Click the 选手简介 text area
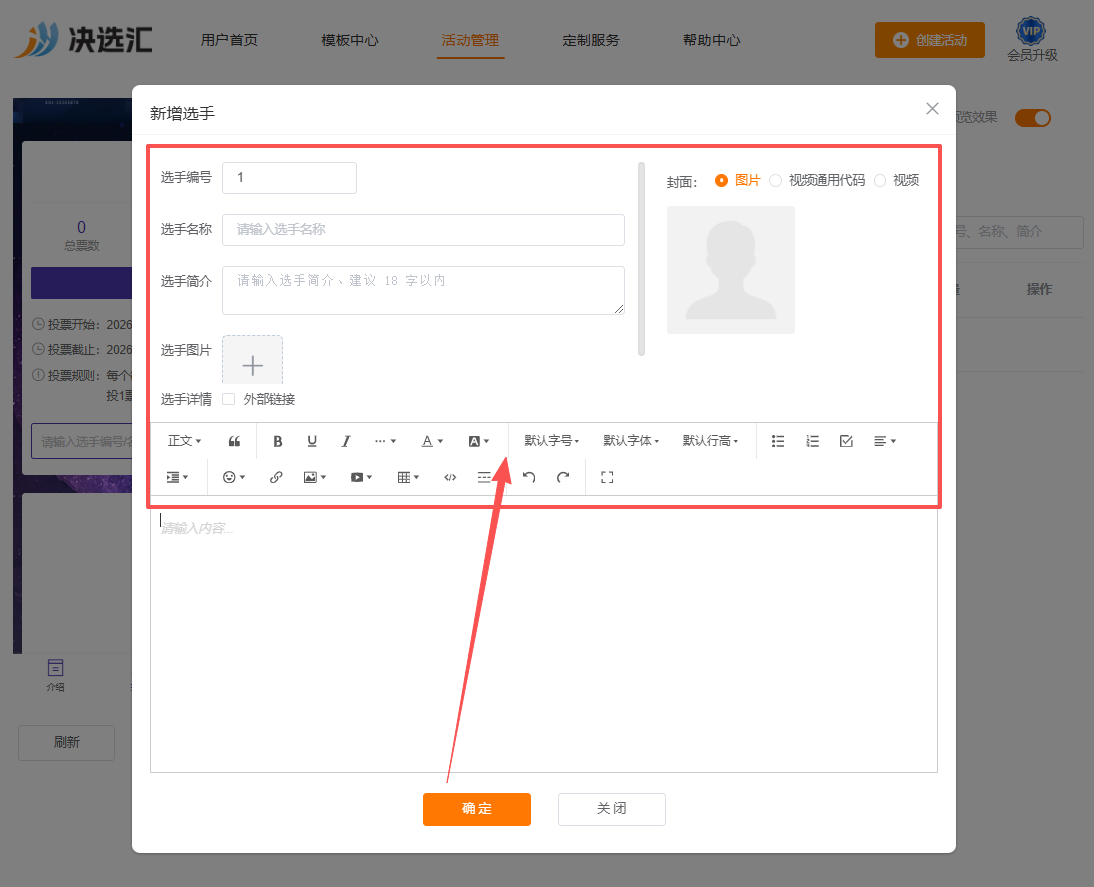1094x887 pixels. pyautogui.click(x=424, y=290)
